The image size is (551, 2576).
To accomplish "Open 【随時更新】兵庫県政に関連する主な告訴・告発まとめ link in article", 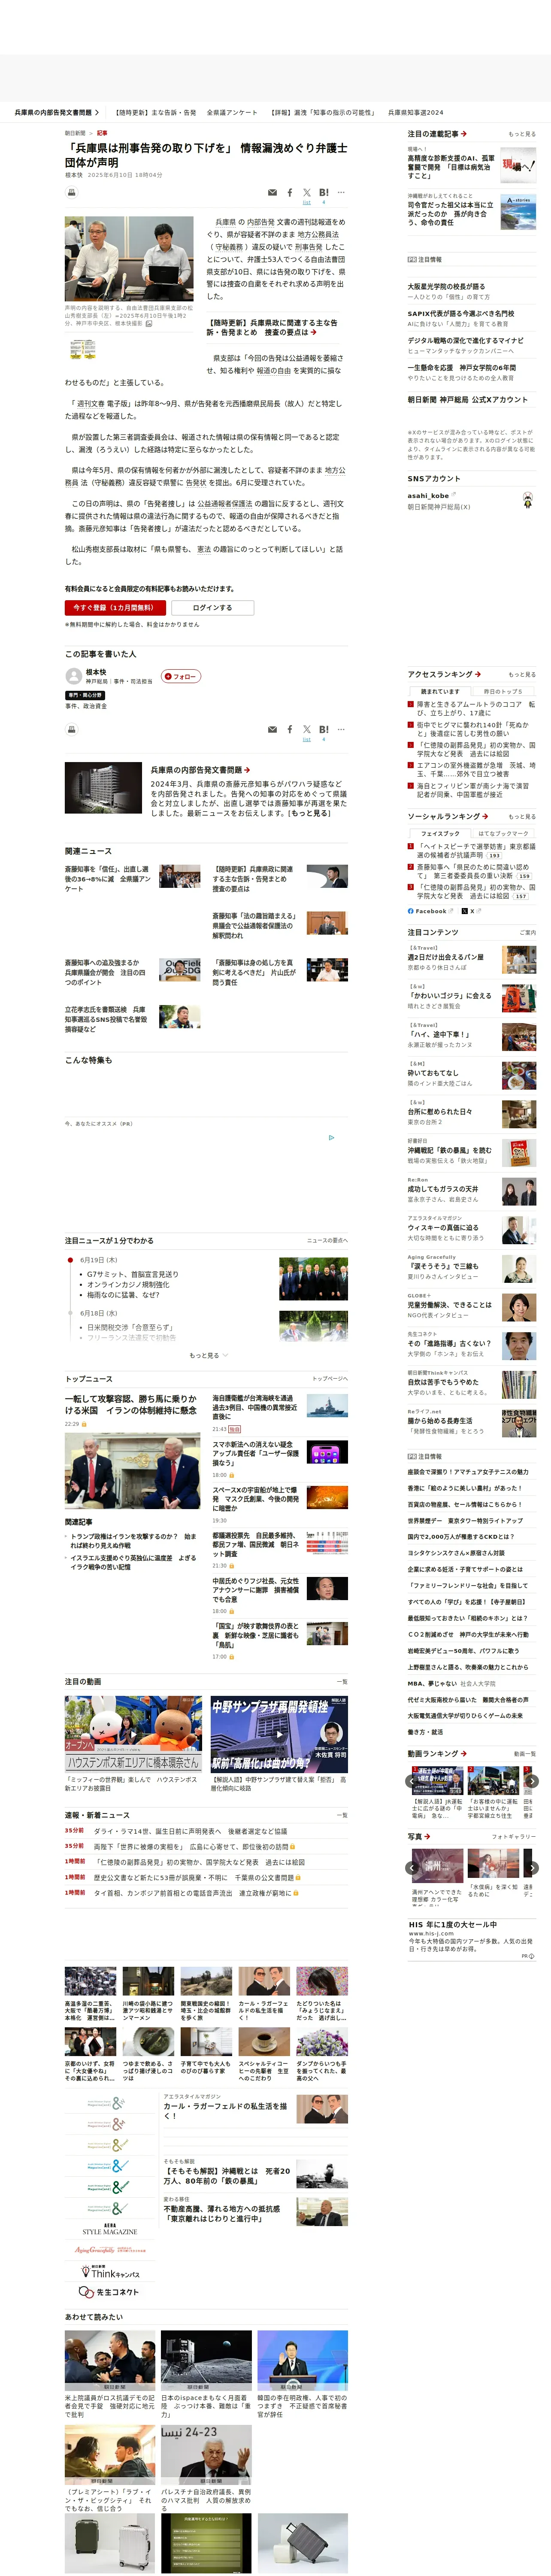I will click(x=272, y=328).
